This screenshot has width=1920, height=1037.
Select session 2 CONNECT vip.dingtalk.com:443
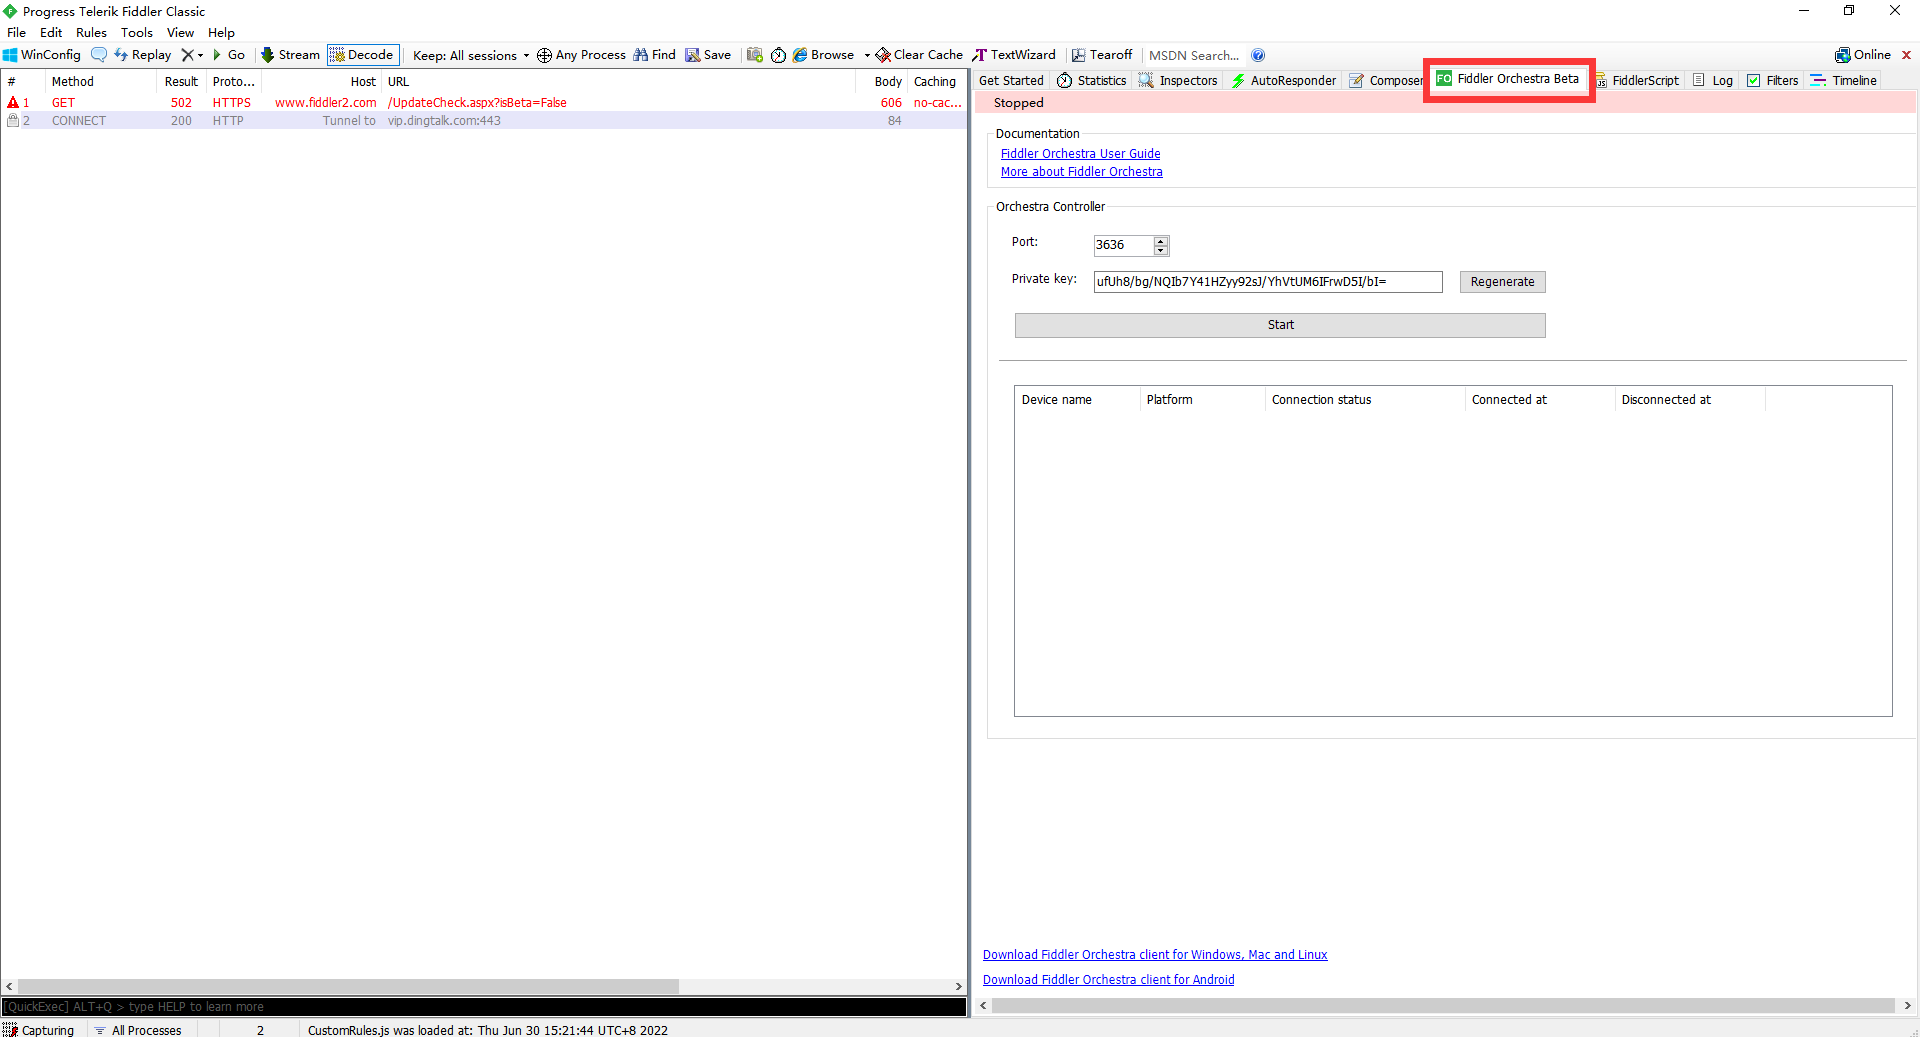484,121
